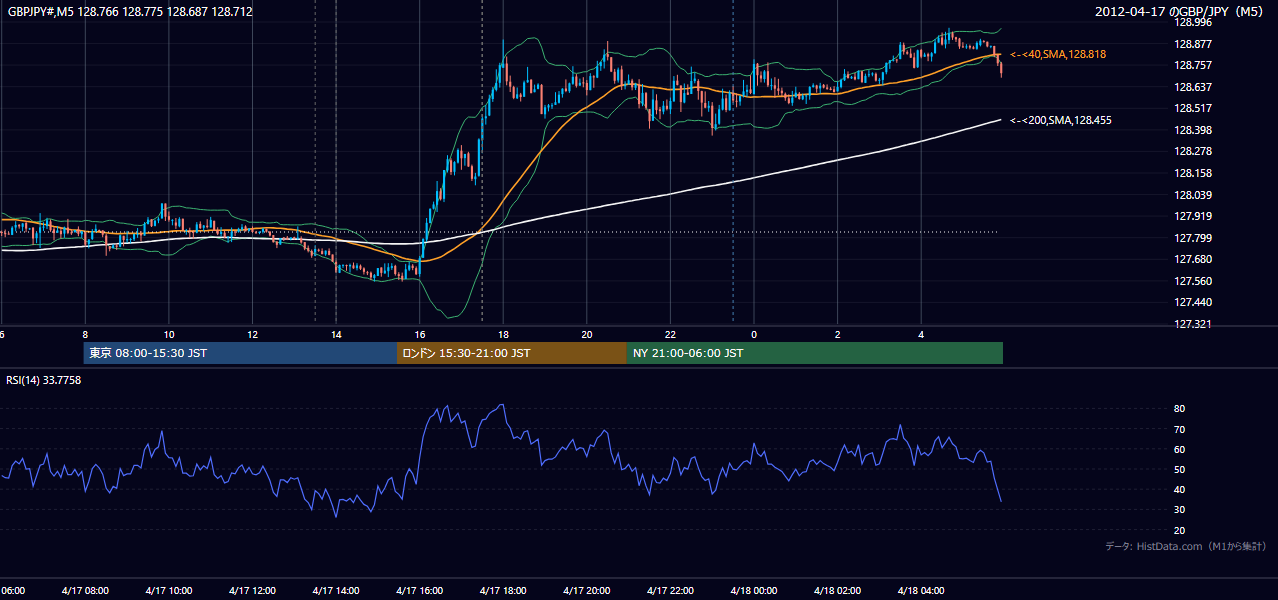Click price axis label 127.680
The width and height of the screenshot is (1278, 600).
[1192, 259]
